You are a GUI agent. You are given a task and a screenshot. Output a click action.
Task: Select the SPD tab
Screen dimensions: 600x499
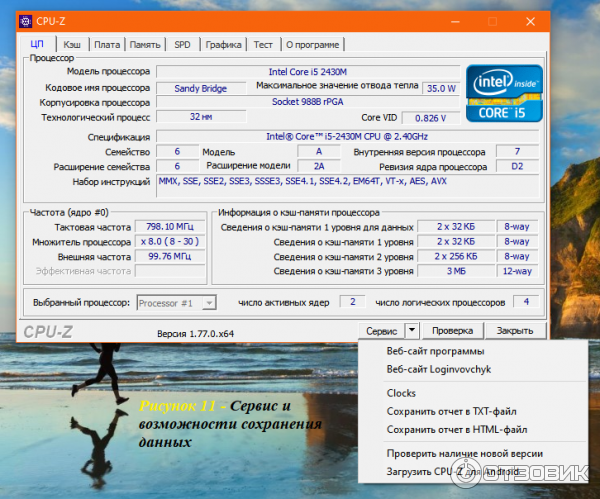(182, 44)
